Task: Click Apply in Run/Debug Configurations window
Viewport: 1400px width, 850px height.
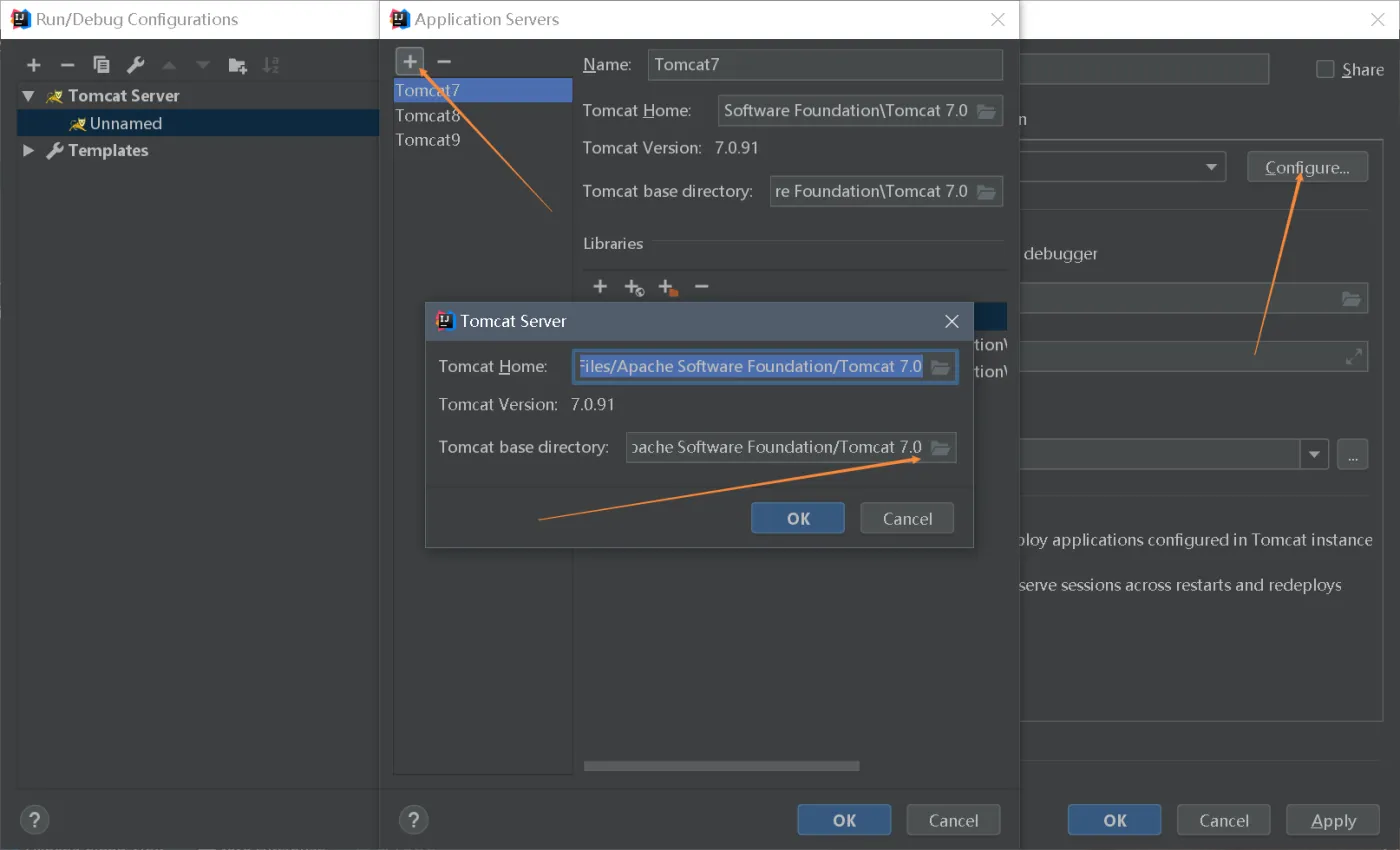Action: (1333, 820)
